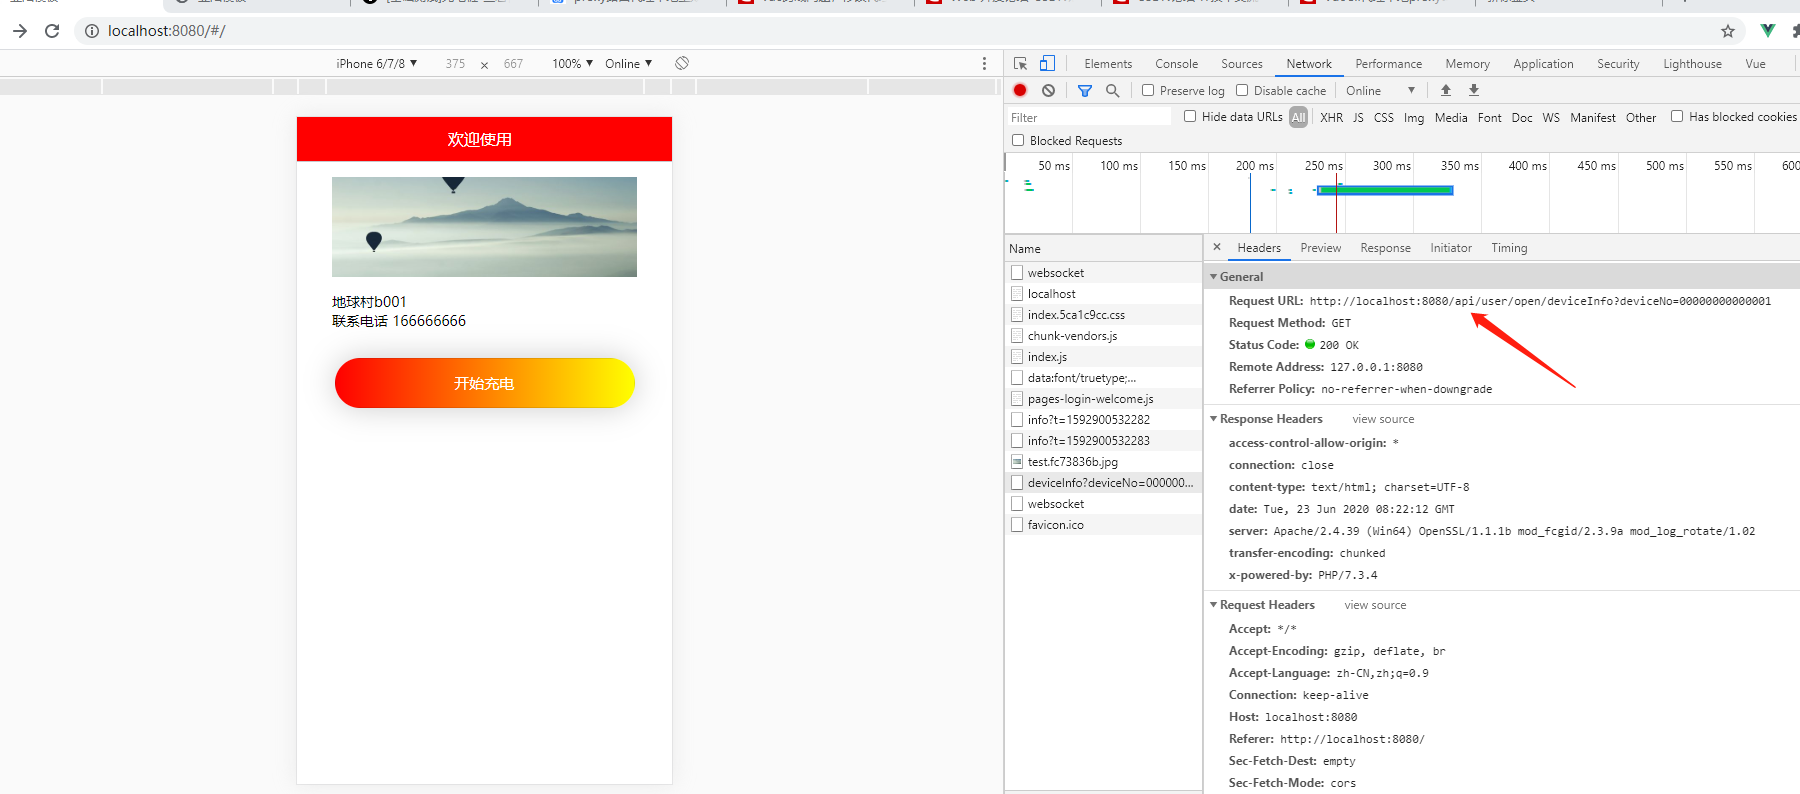
Task: Open the Lighthouse panel tab
Action: 1692,63
